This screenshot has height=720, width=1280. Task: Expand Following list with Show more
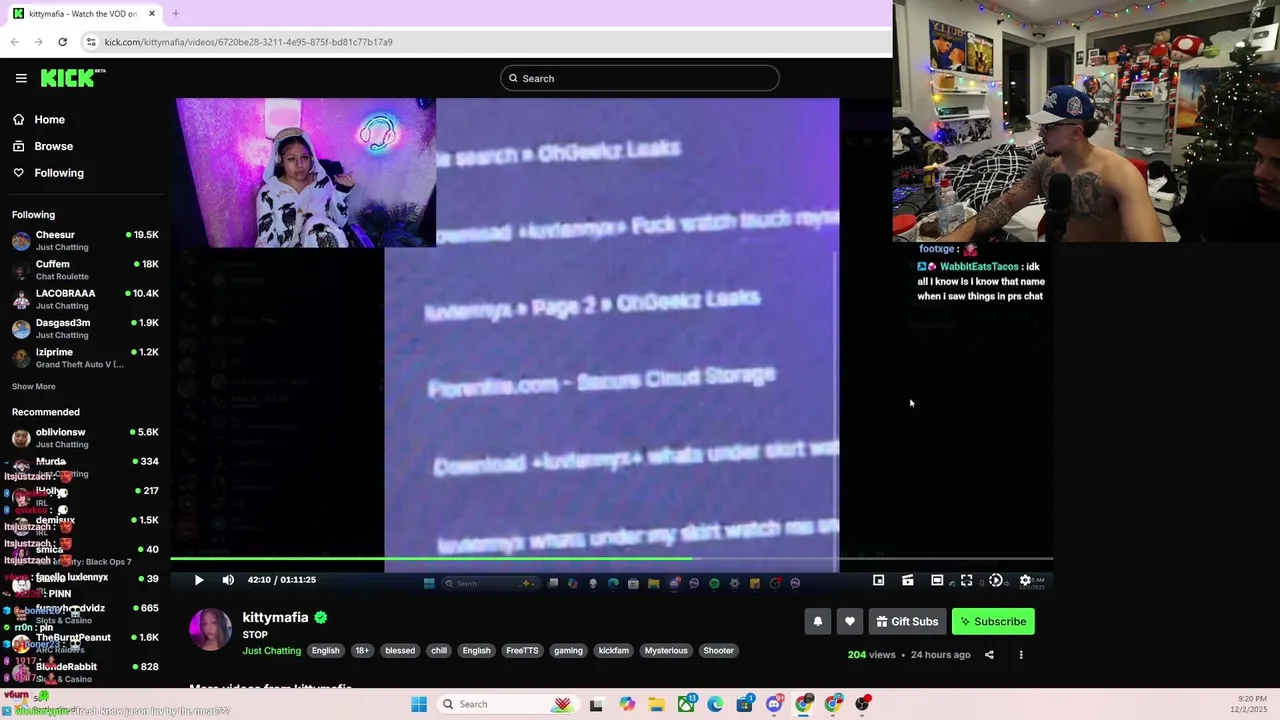click(x=34, y=387)
